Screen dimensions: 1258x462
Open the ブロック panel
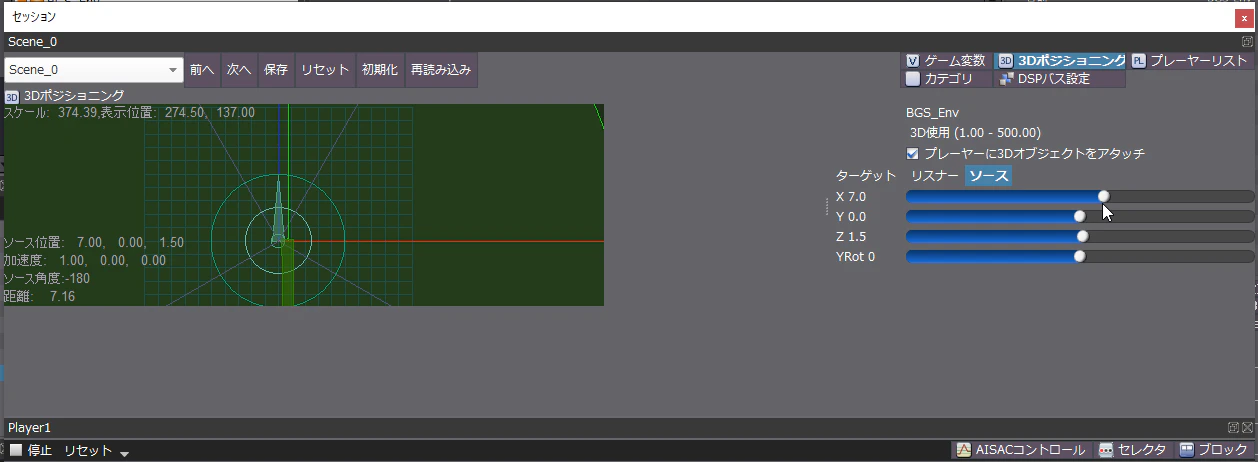click(1212, 450)
